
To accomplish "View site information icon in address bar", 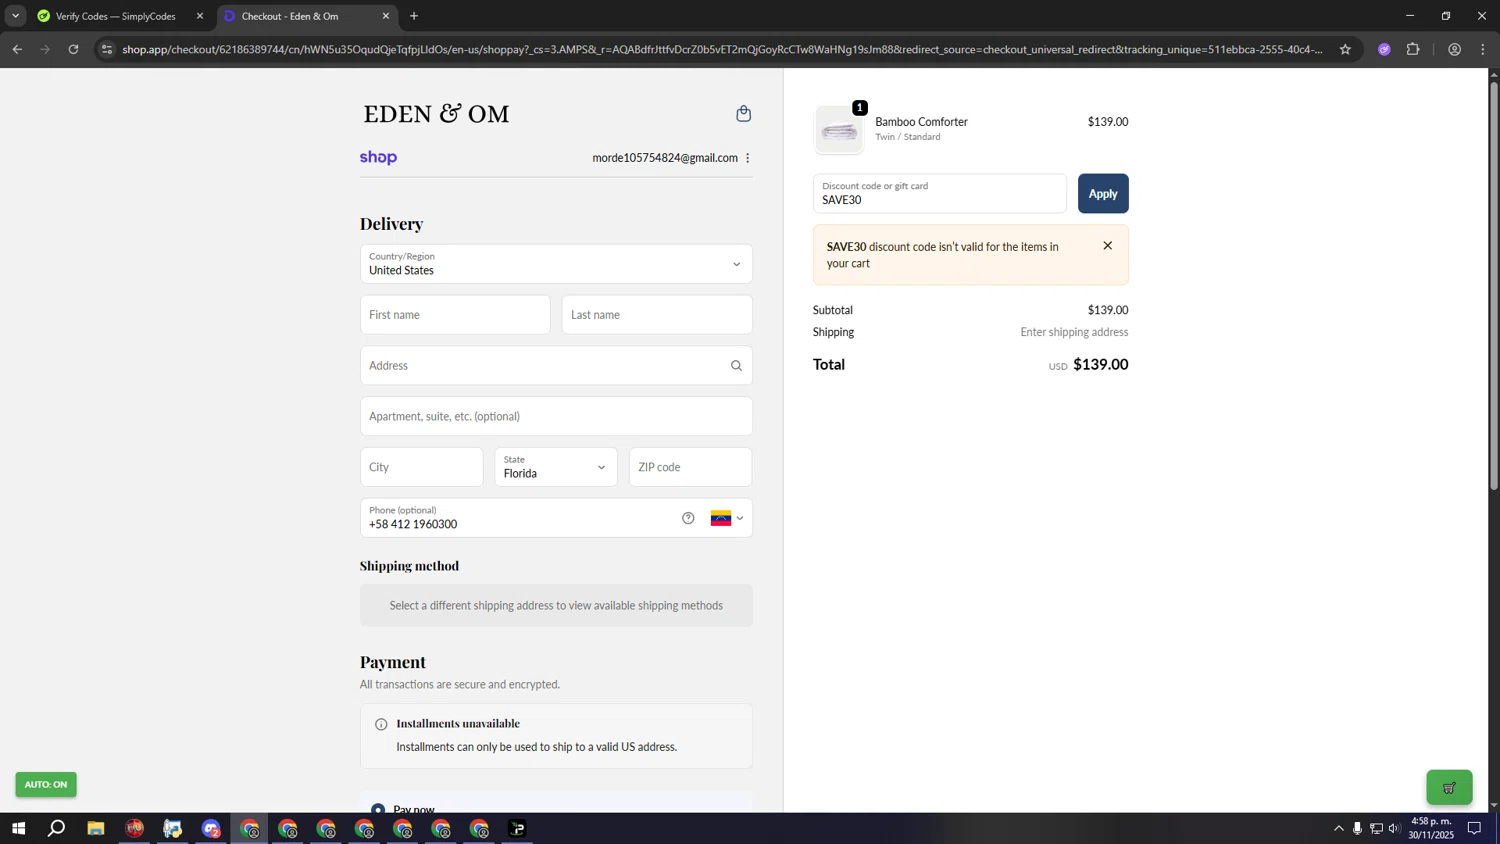I will [x=107, y=49].
